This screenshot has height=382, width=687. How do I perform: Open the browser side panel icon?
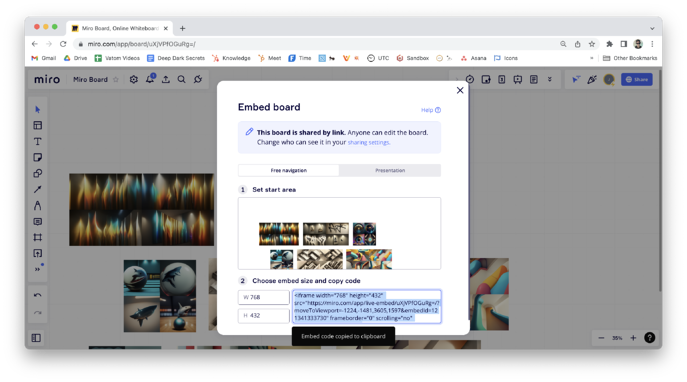[x=623, y=44]
